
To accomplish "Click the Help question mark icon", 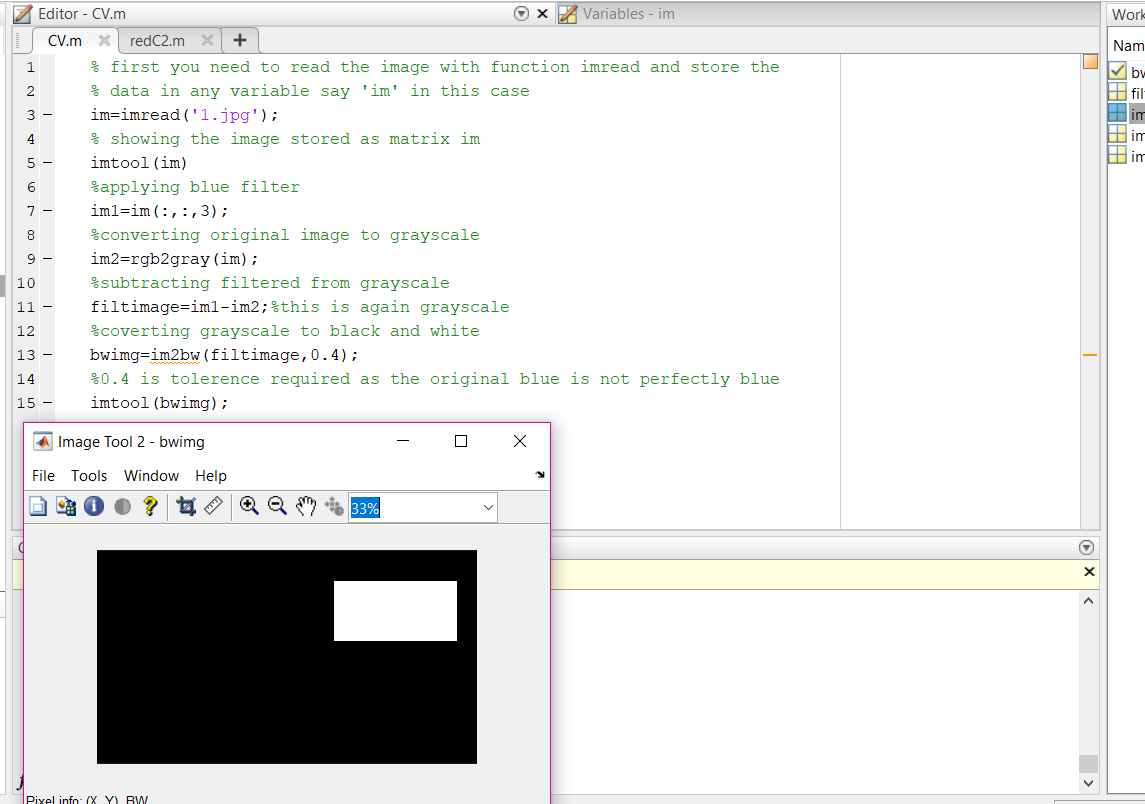I will [147, 507].
